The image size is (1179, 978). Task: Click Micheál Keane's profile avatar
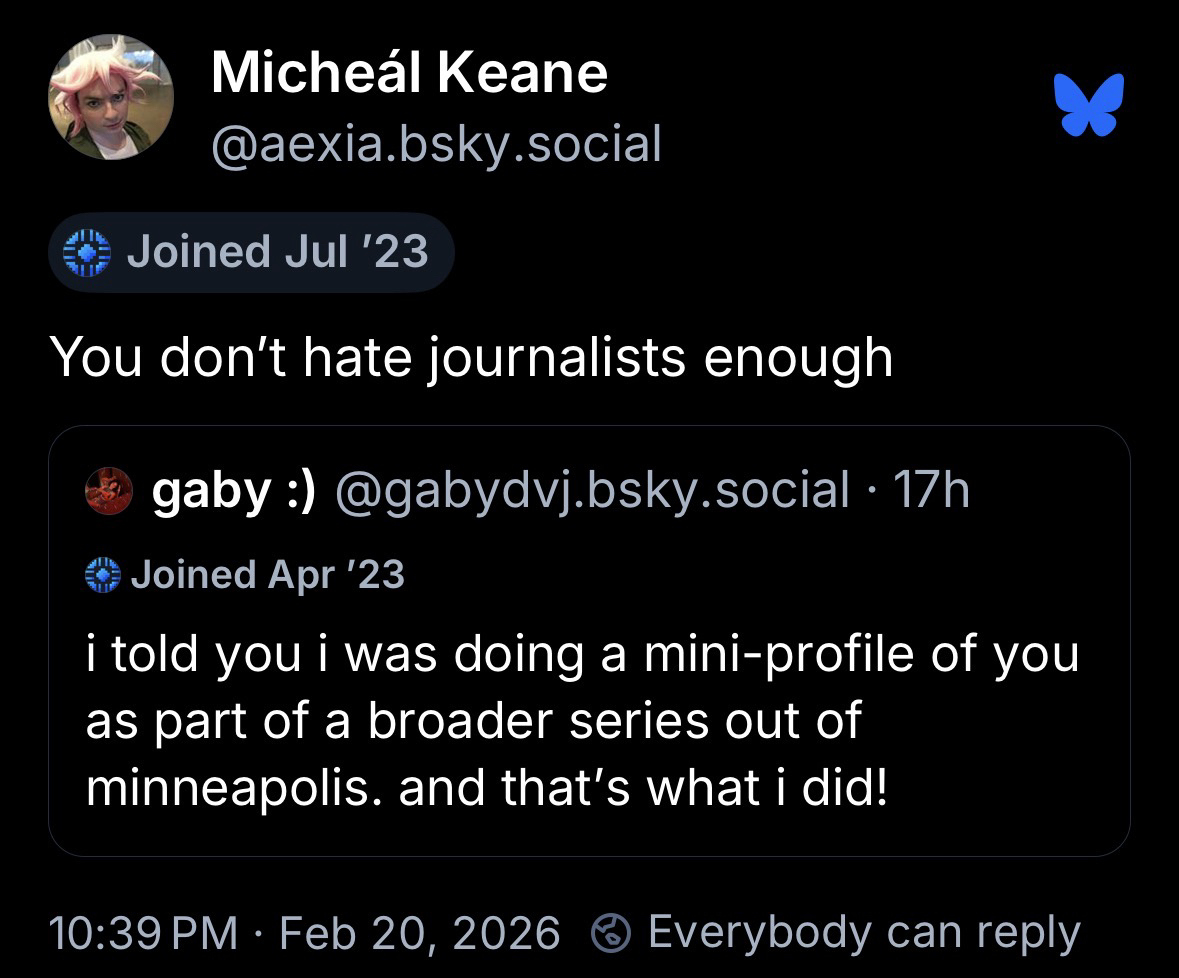pos(111,98)
